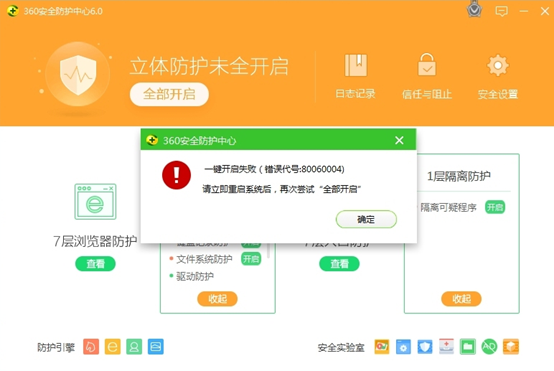
Task: Open the blue shield lab icon
Action: click(425, 347)
